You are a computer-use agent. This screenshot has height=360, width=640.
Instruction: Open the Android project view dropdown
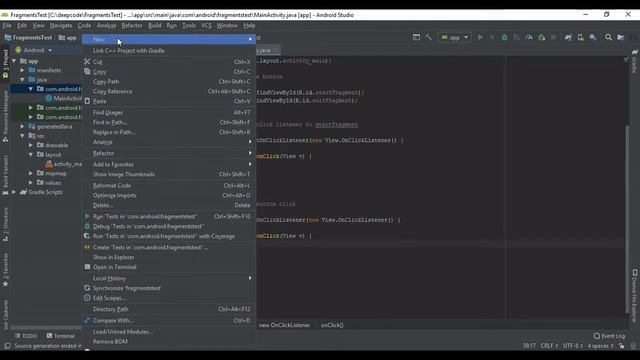point(34,50)
